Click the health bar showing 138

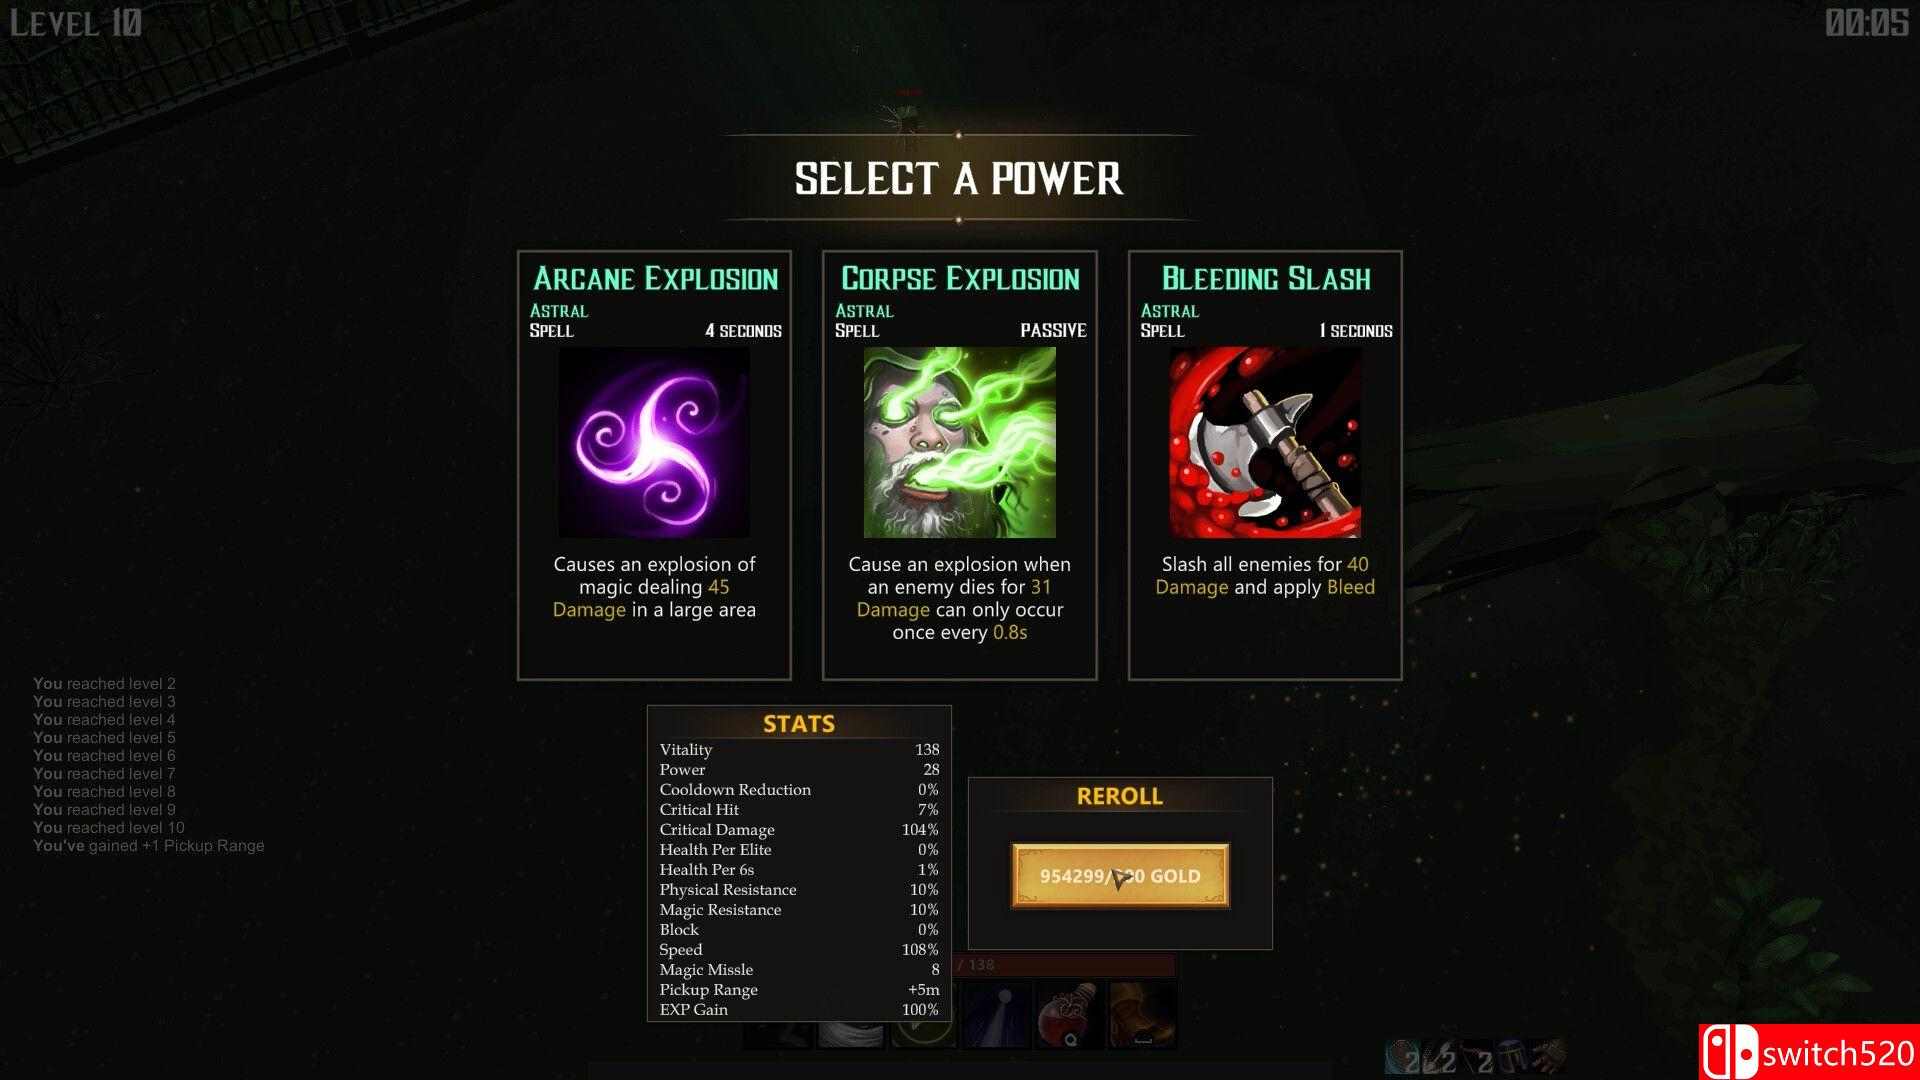tap(1065, 965)
